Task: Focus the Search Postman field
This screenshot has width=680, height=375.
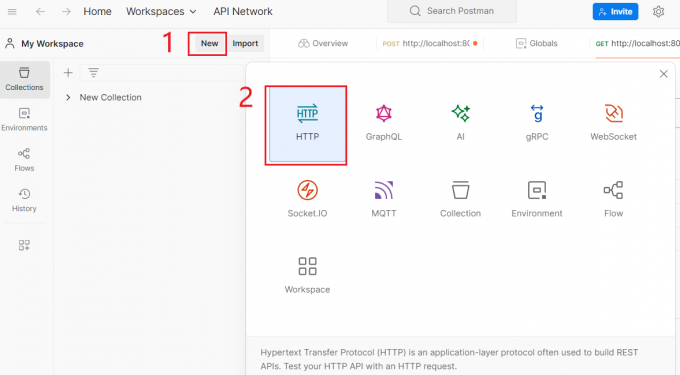Action: [x=452, y=11]
